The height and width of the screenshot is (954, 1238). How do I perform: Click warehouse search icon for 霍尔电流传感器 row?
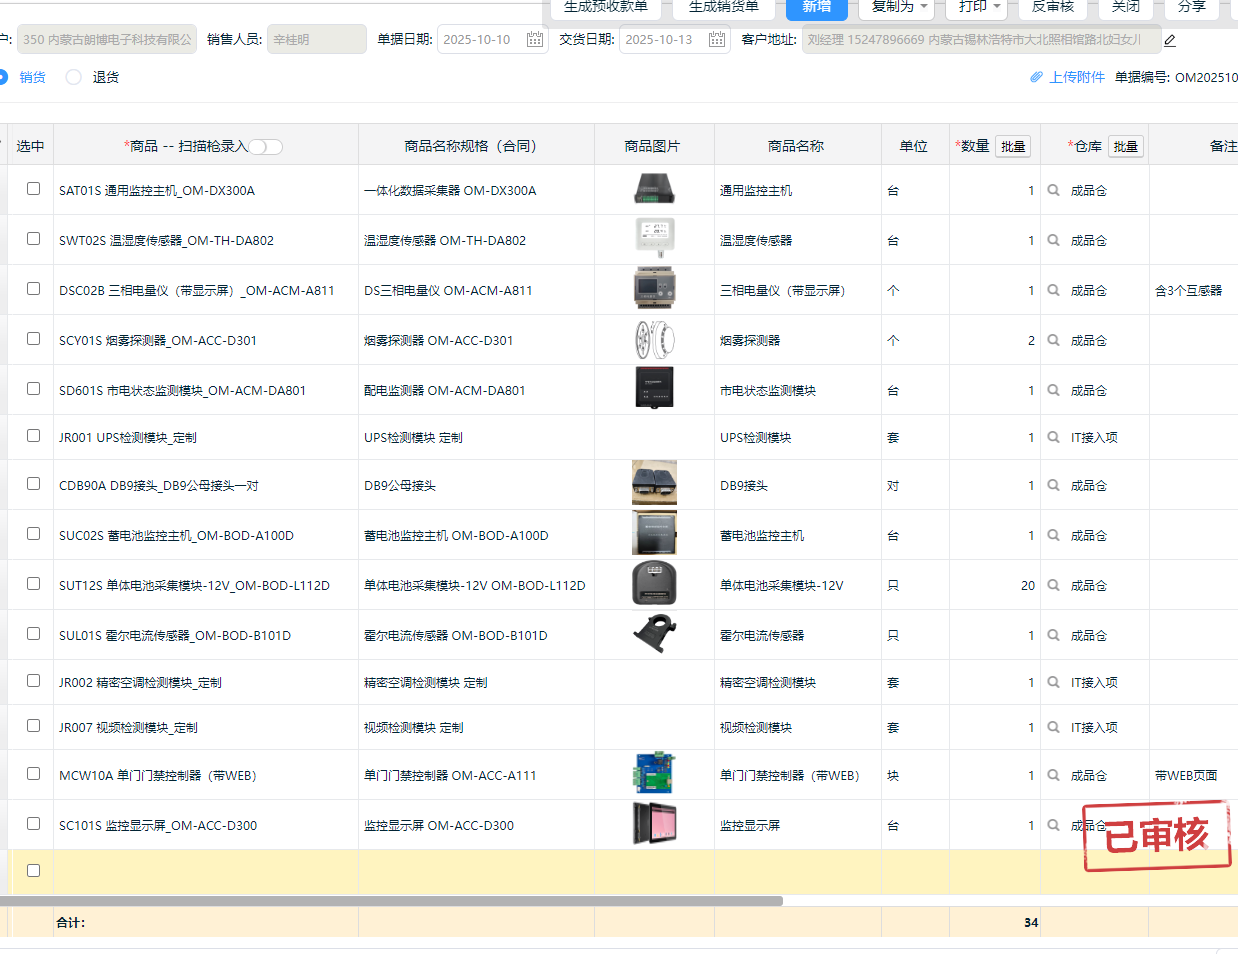click(1053, 635)
